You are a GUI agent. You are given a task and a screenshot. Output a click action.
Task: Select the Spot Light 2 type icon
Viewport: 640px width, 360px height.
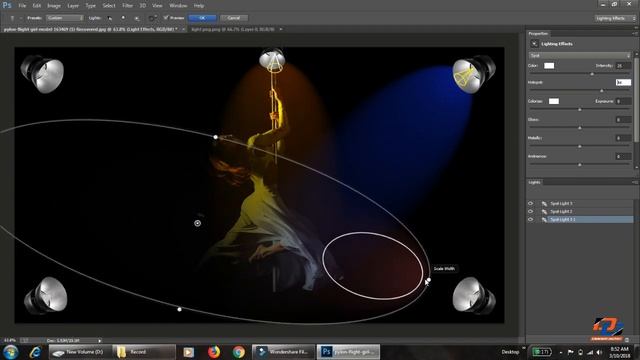544,211
